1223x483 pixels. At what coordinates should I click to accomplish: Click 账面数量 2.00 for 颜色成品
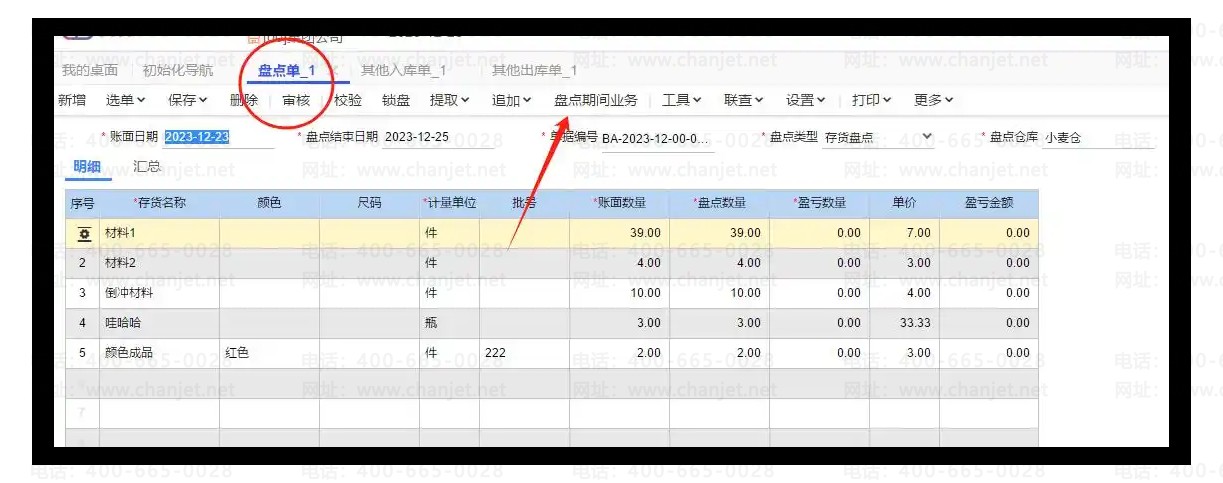coord(619,353)
